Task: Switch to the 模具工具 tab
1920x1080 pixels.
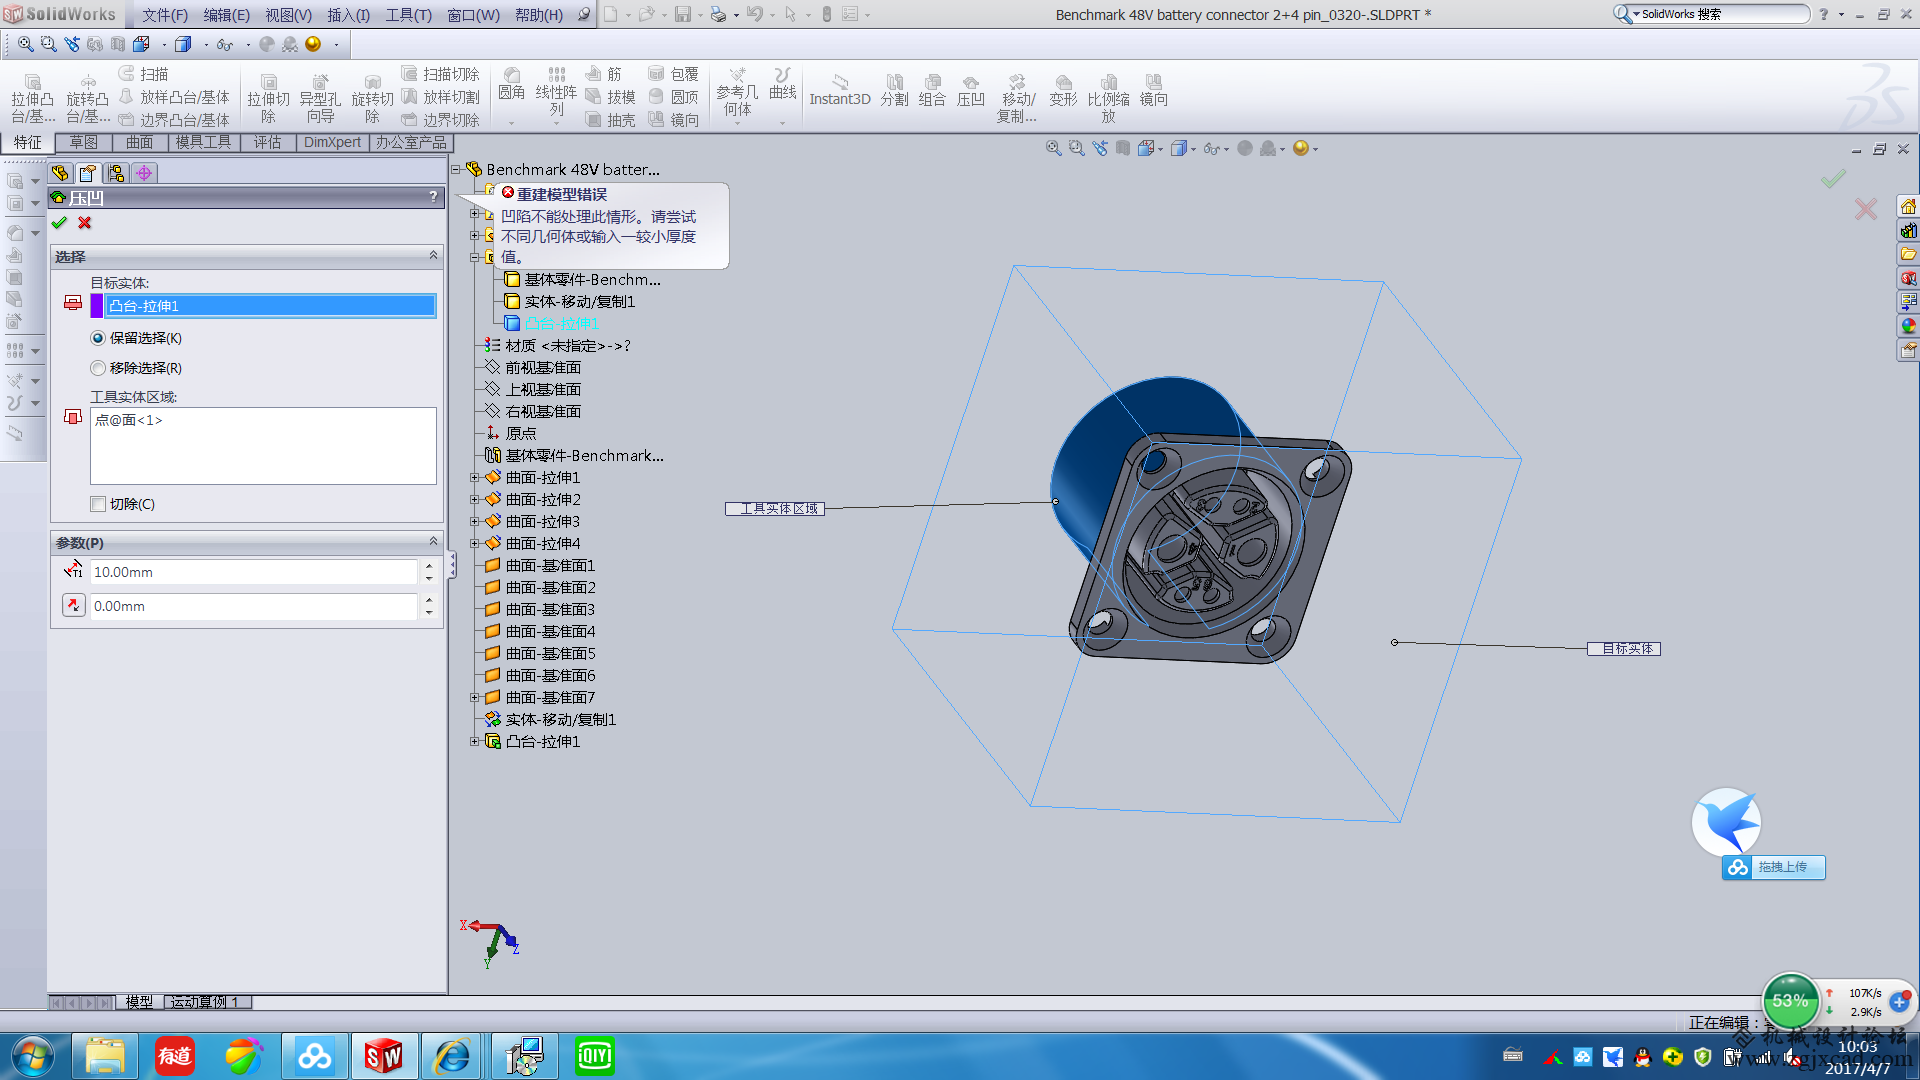Action: point(203,142)
